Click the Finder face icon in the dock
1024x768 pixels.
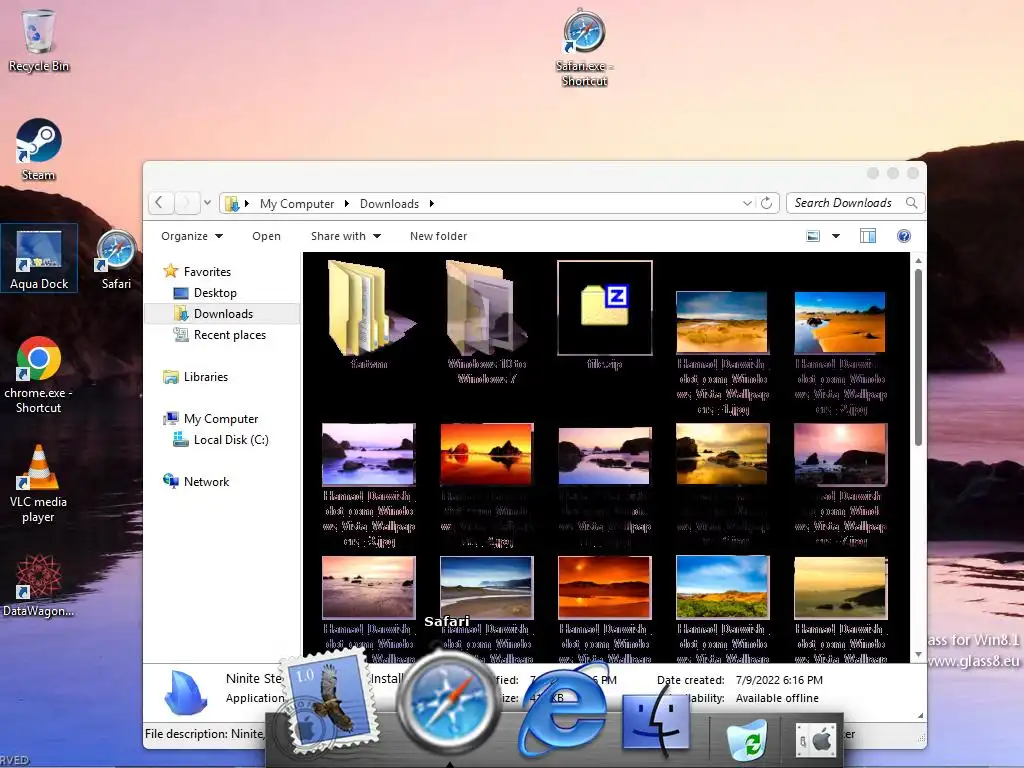(x=656, y=720)
